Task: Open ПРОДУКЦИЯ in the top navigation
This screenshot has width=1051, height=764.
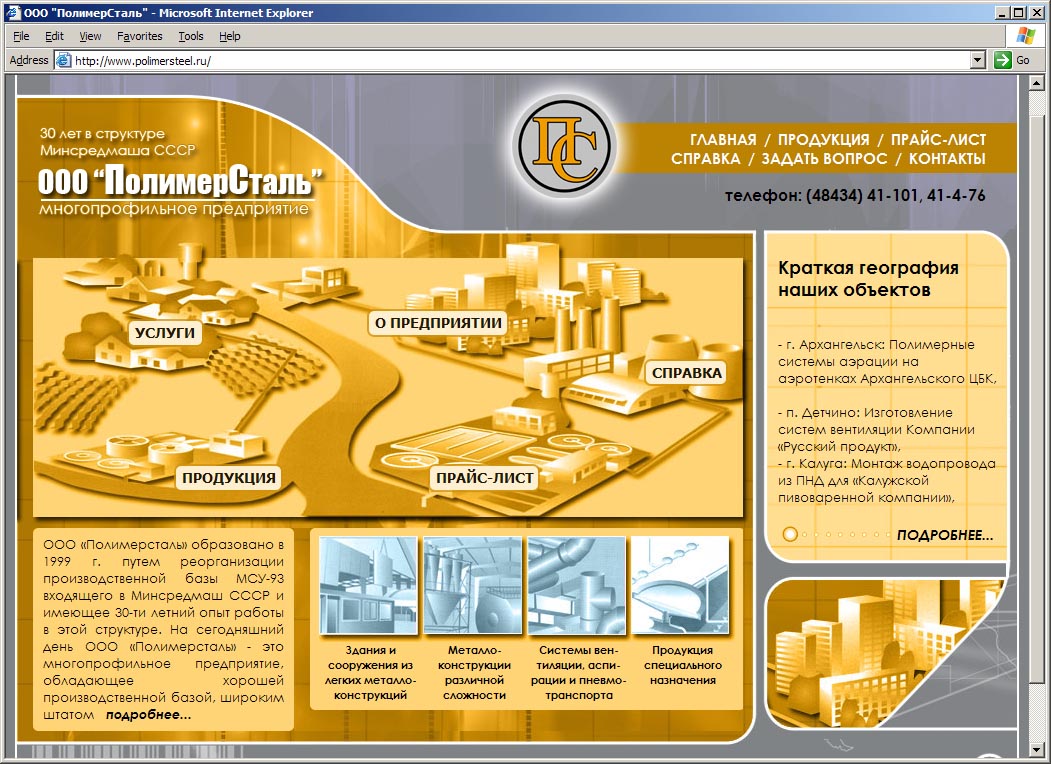Action: coord(823,139)
